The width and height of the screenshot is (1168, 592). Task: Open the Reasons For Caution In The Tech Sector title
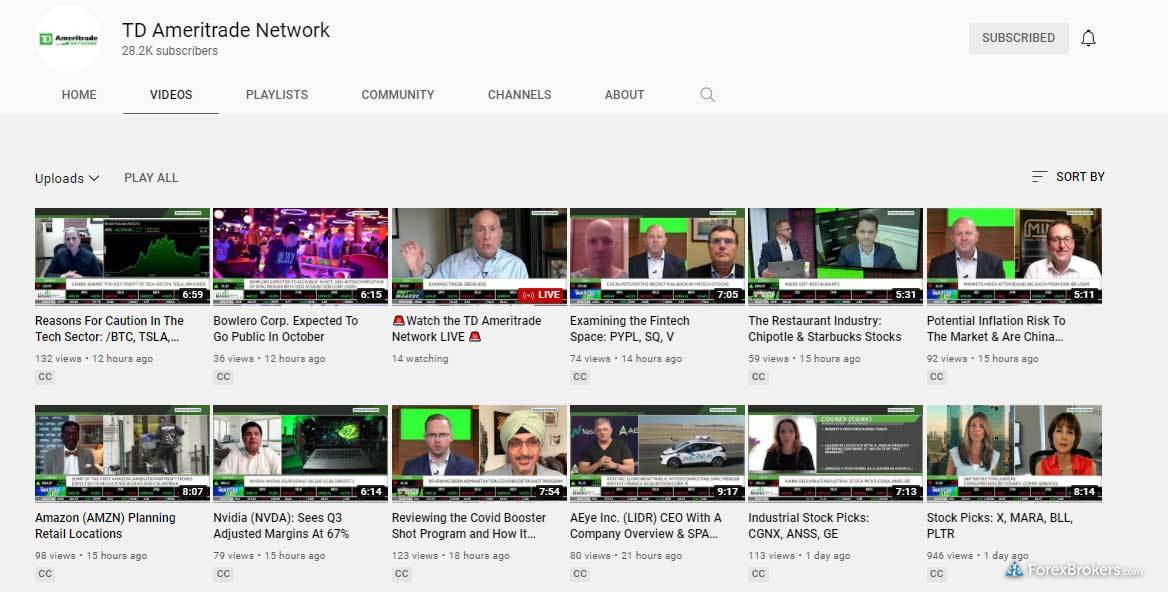(x=110, y=328)
